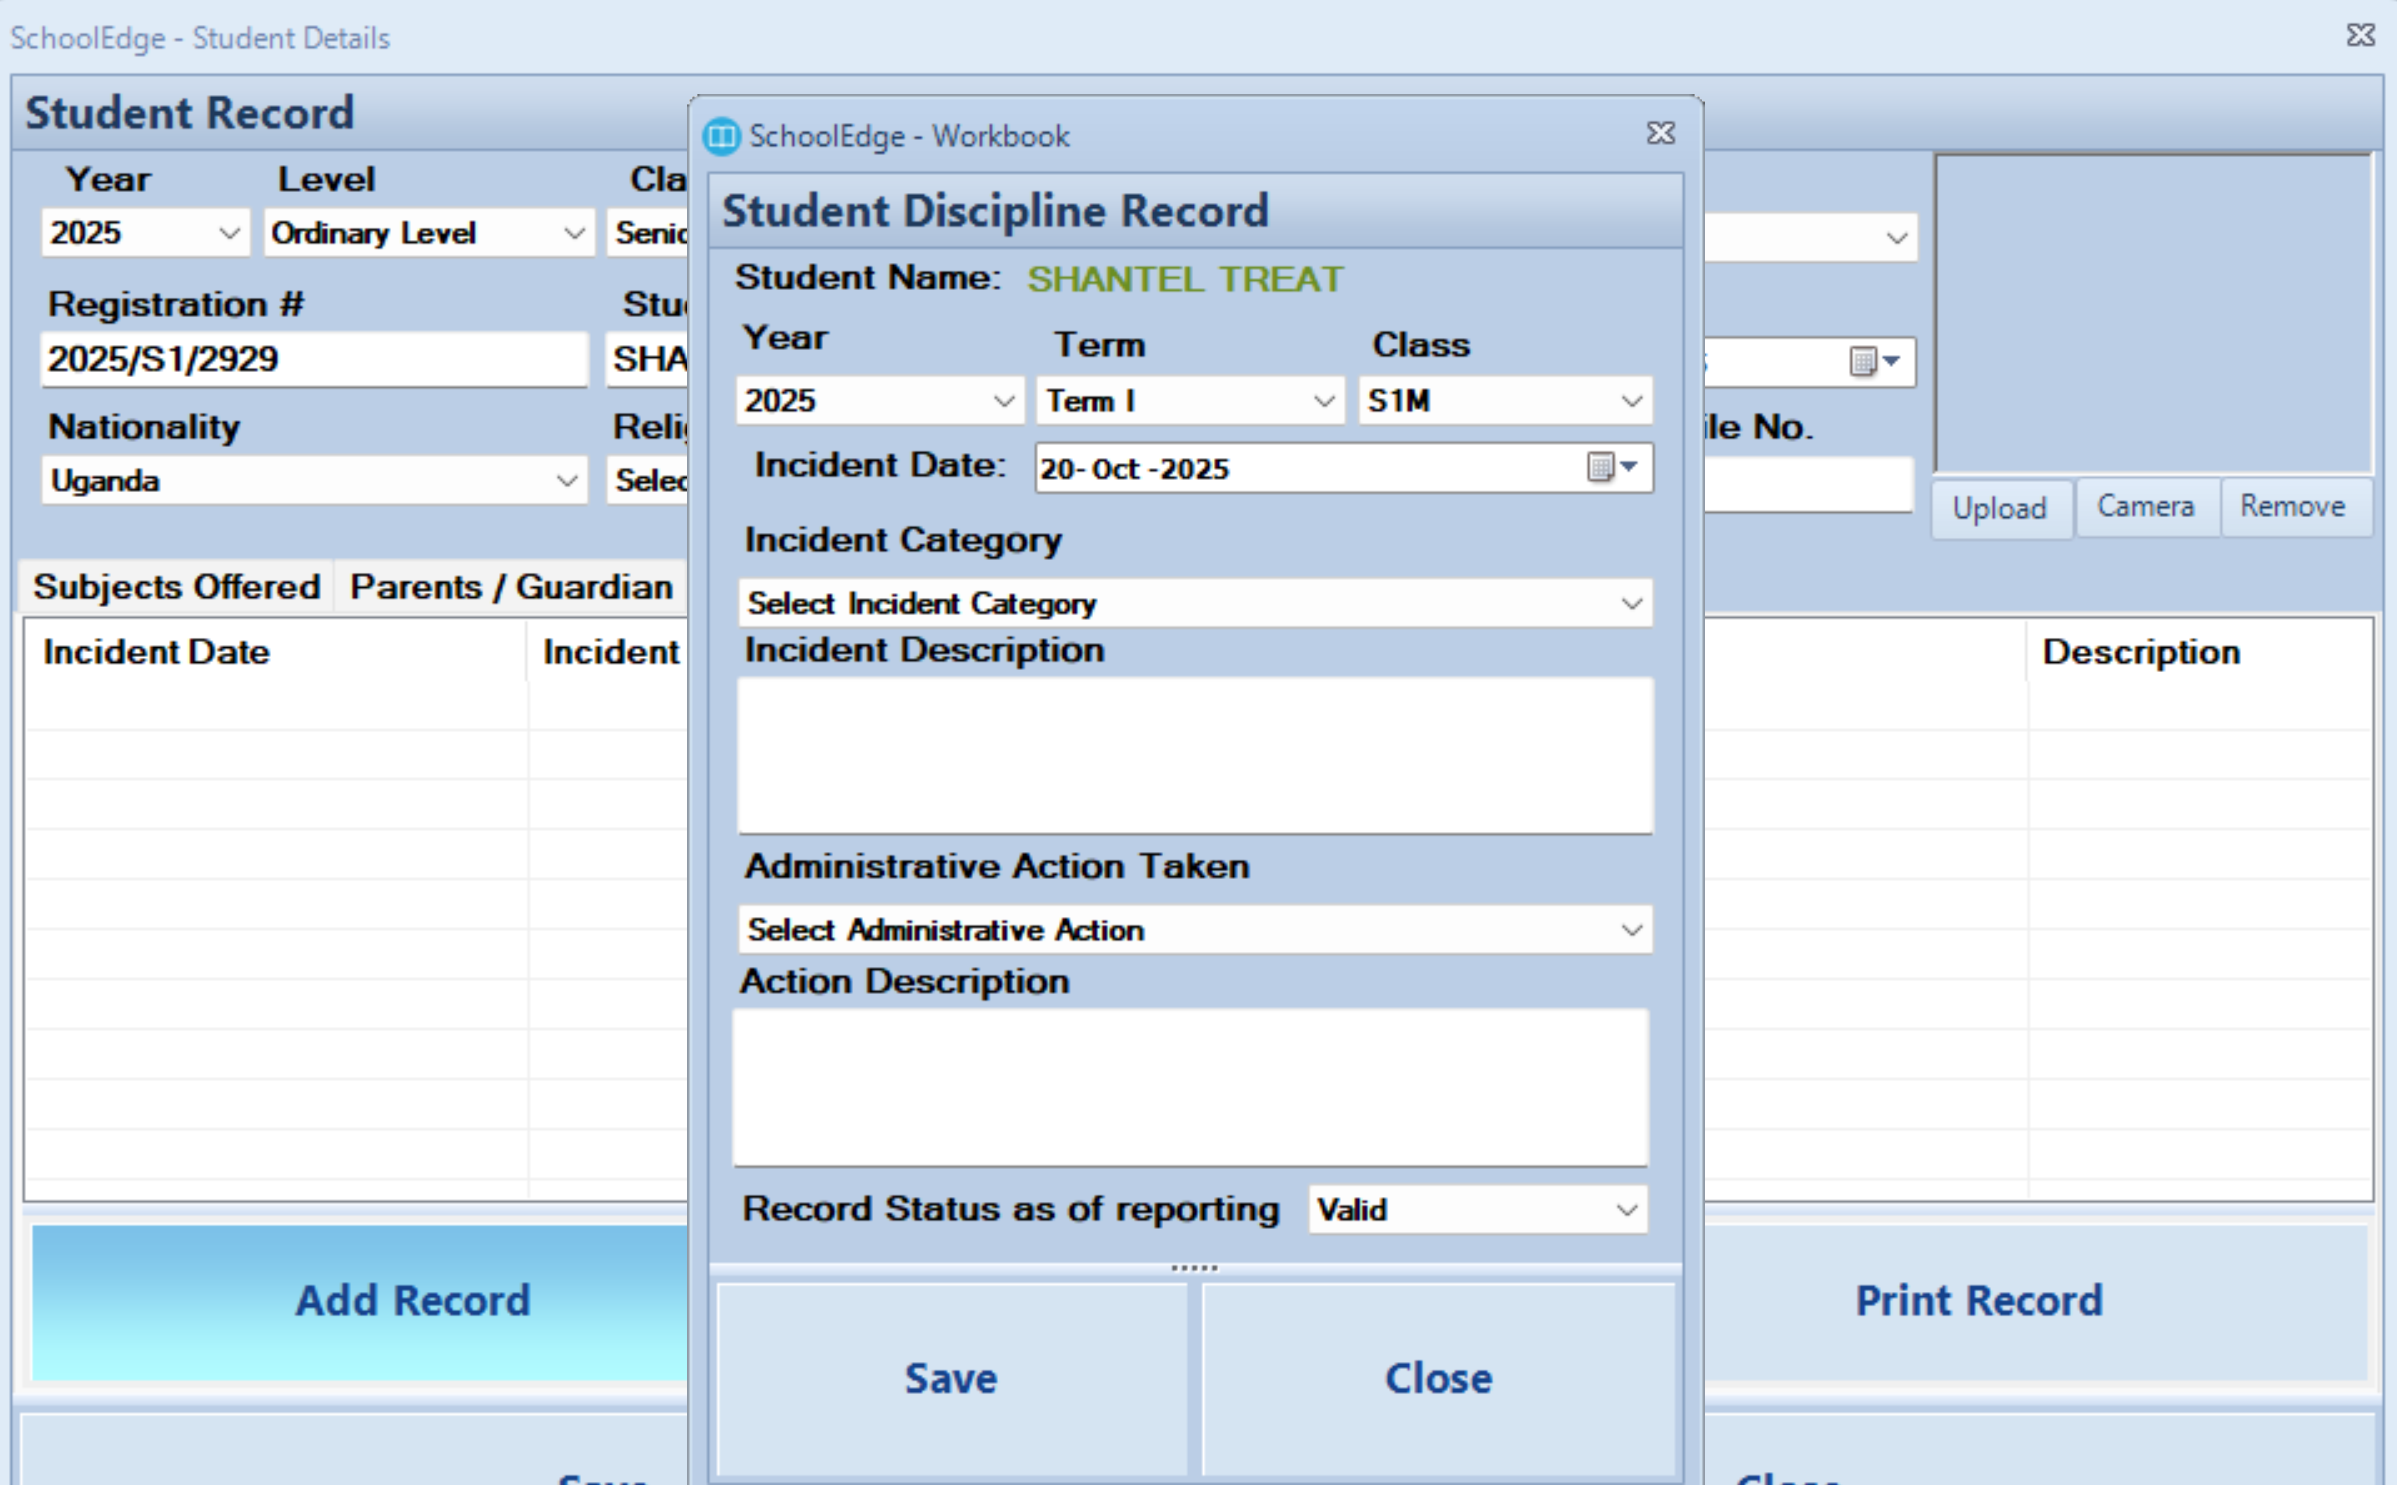Switch to the Parents / Guardian tab

[511, 586]
